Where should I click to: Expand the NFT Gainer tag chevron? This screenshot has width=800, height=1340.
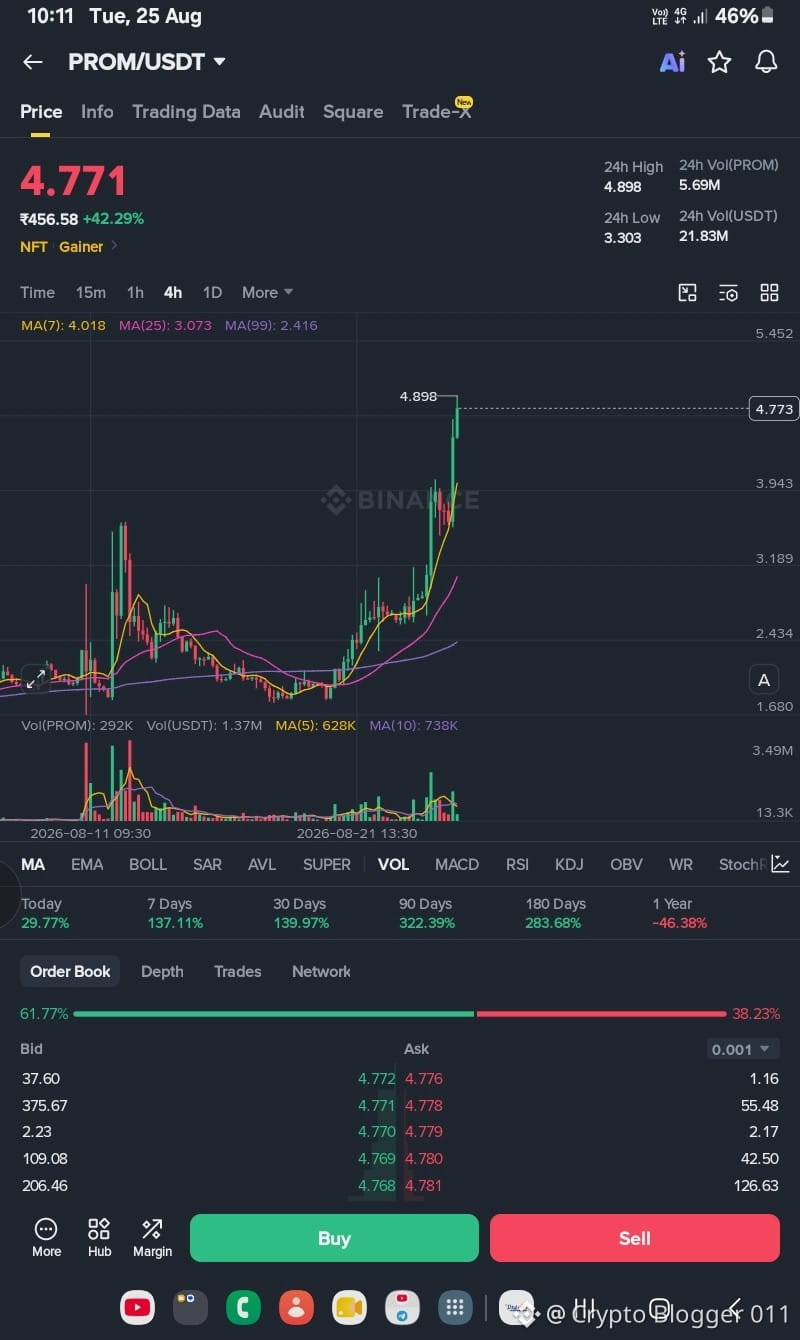(x=114, y=246)
